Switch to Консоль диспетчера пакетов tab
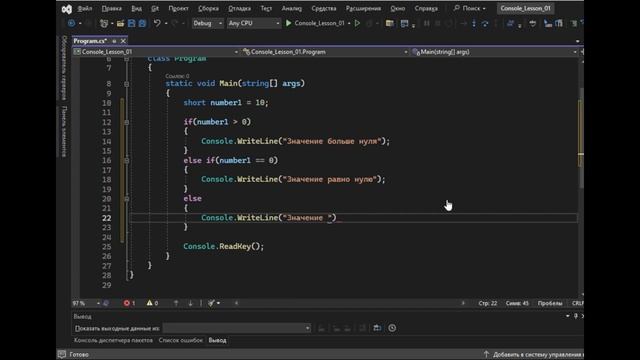 click(x=113, y=340)
